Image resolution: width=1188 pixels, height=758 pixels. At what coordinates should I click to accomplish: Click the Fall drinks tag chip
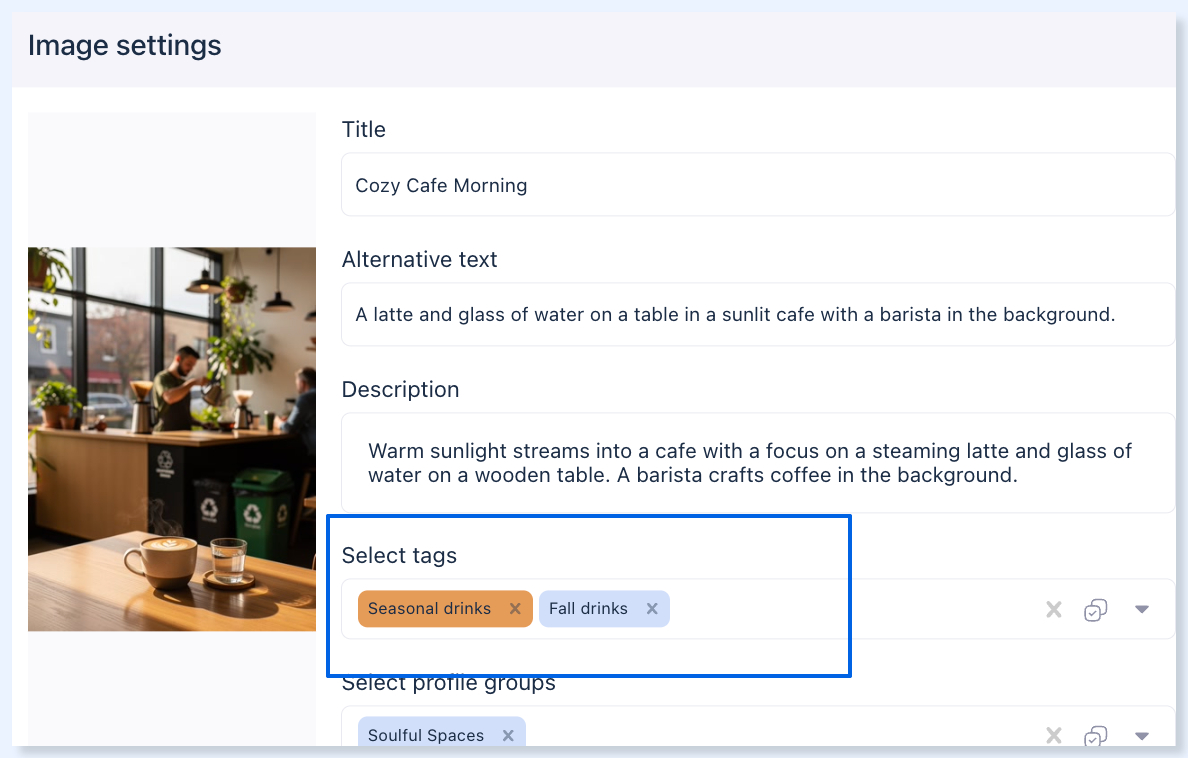(588, 609)
